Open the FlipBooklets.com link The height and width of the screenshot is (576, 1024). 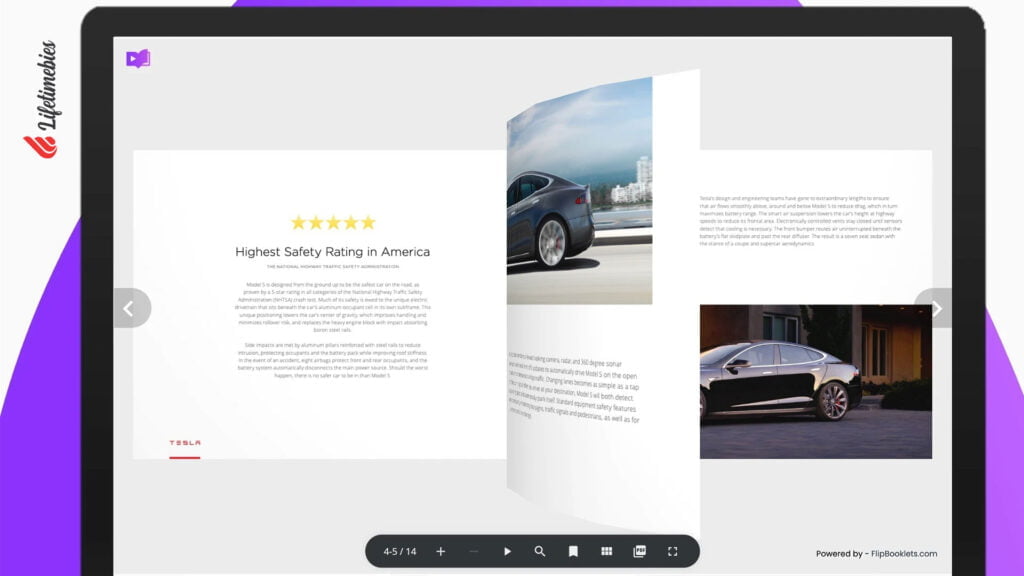click(x=904, y=553)
